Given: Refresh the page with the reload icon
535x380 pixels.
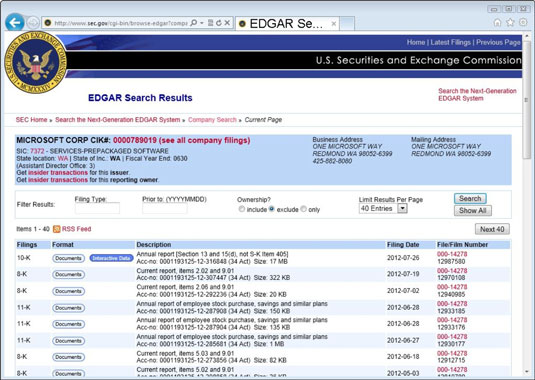Looking at the screenshot, I should pyautogui.click(x=219, y=23).
